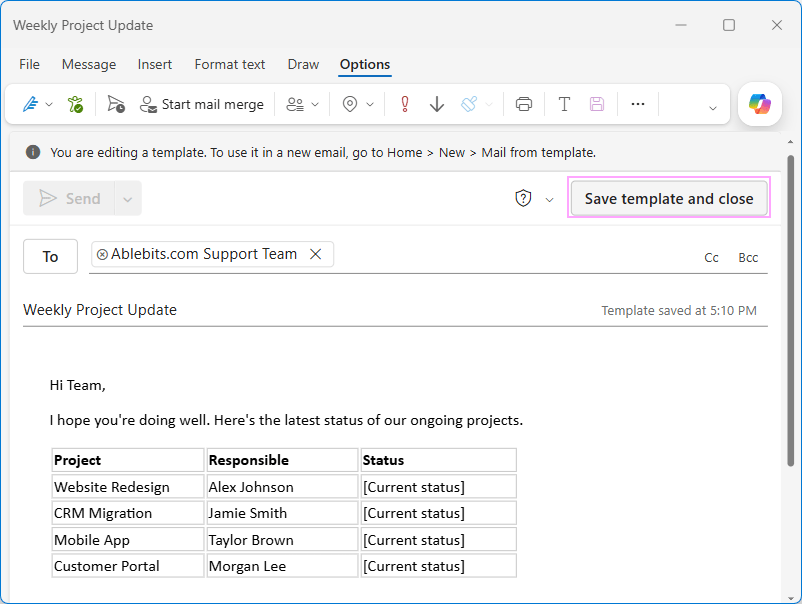The width and height of the screenshot is (802, 604).
Task: Run the Accessibility checker icon
Action: click(75, 104)
